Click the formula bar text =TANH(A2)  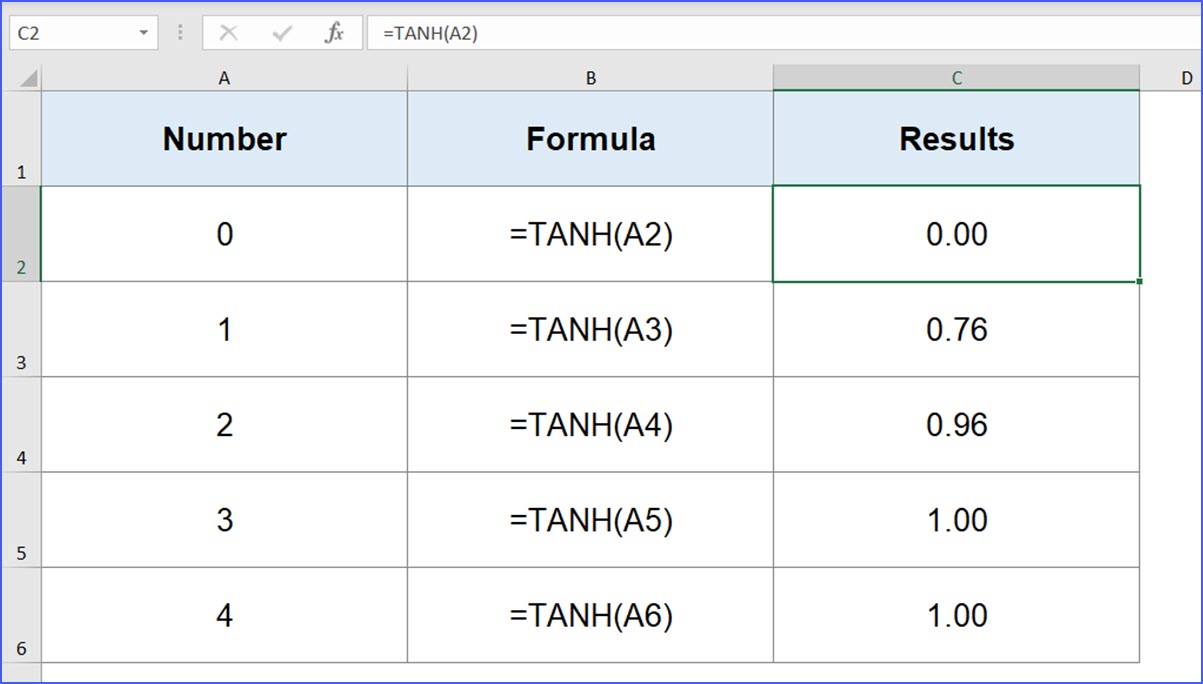click(430, 33)
